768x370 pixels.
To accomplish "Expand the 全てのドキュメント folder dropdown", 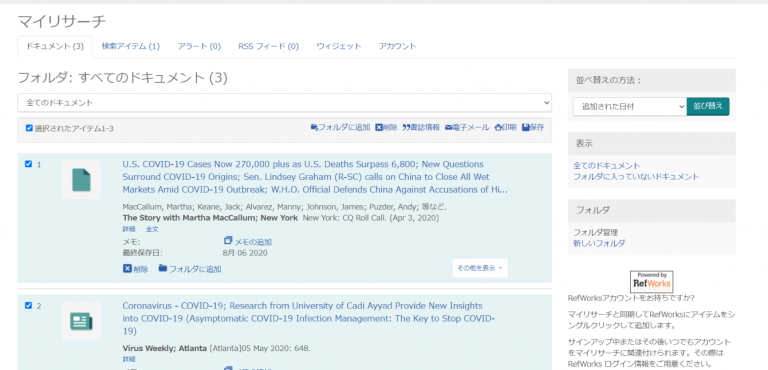I will click(x=285, y=103).
